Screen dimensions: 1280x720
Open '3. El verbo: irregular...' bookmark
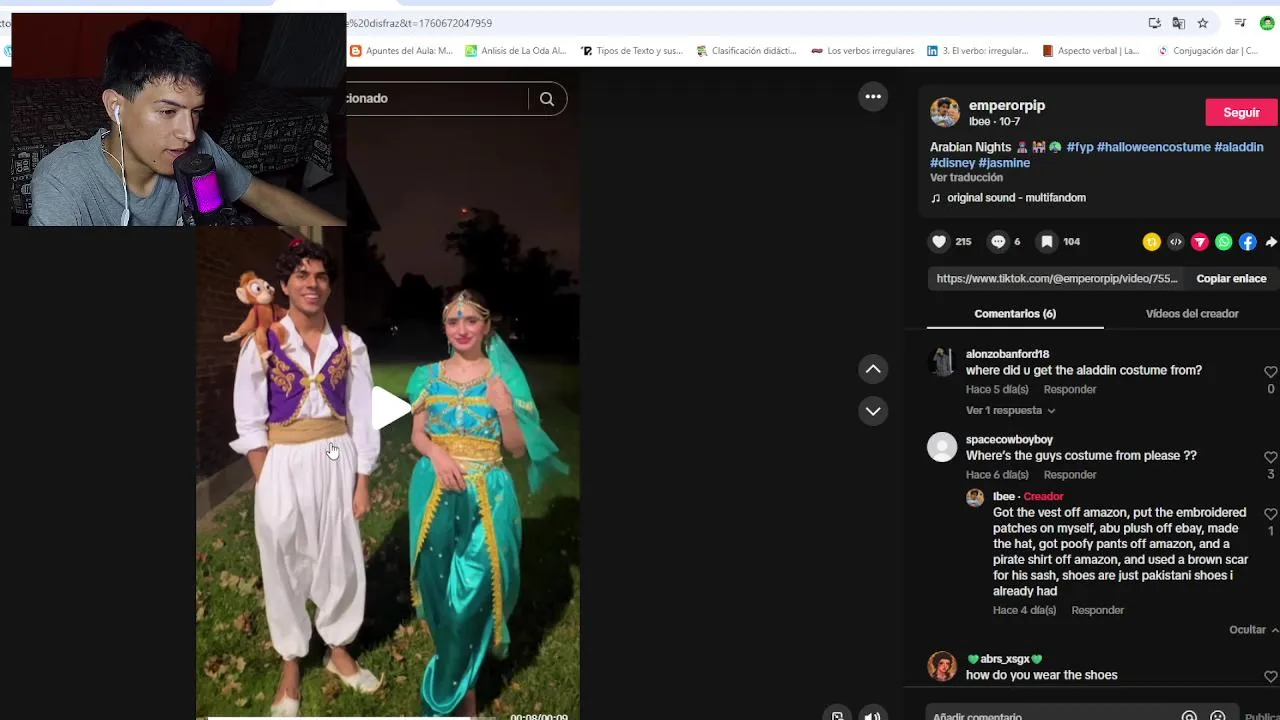coord(977,51)
